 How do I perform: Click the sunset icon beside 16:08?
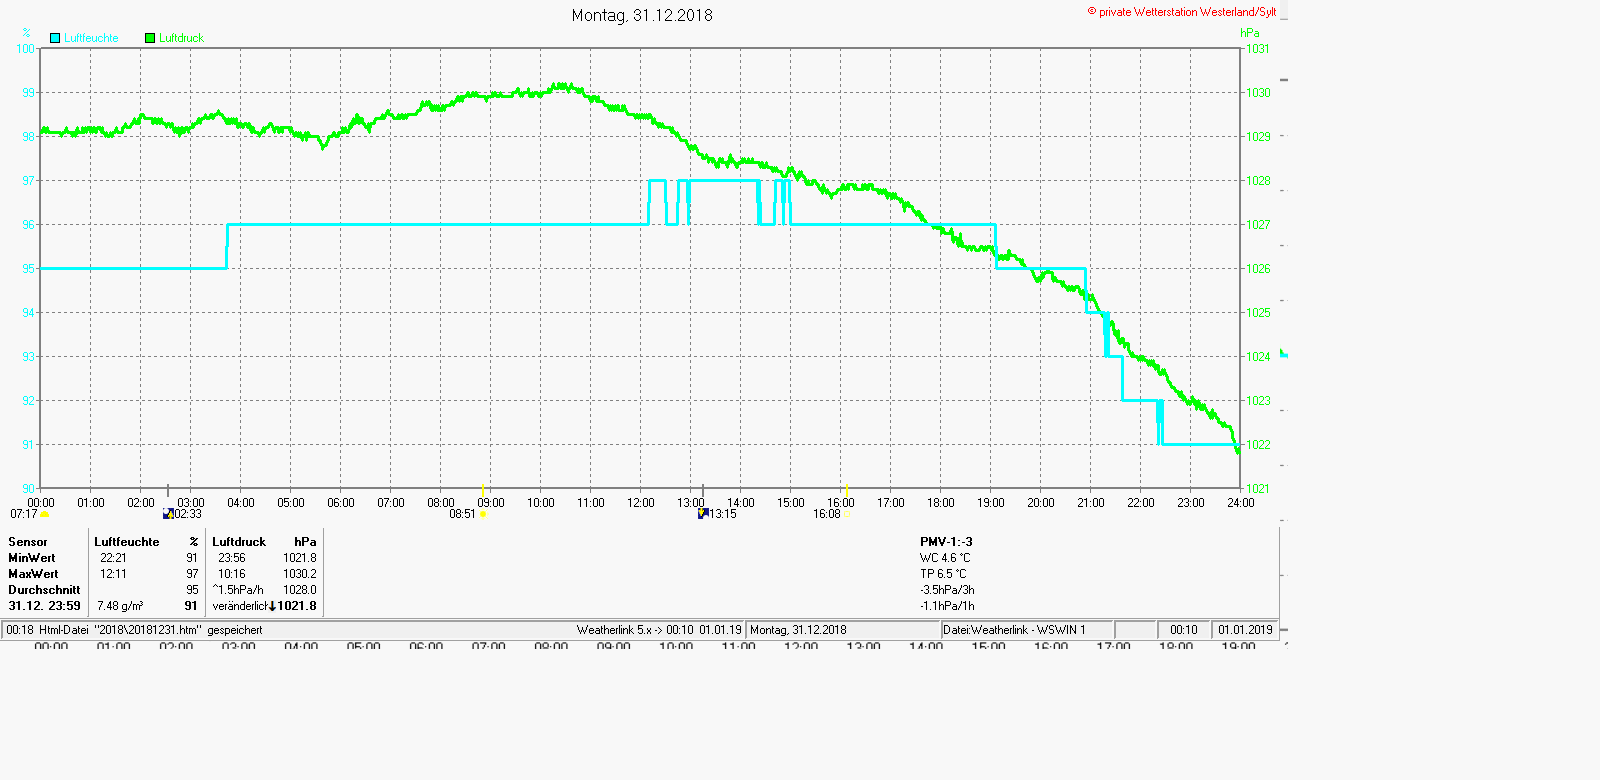[847, 515]
